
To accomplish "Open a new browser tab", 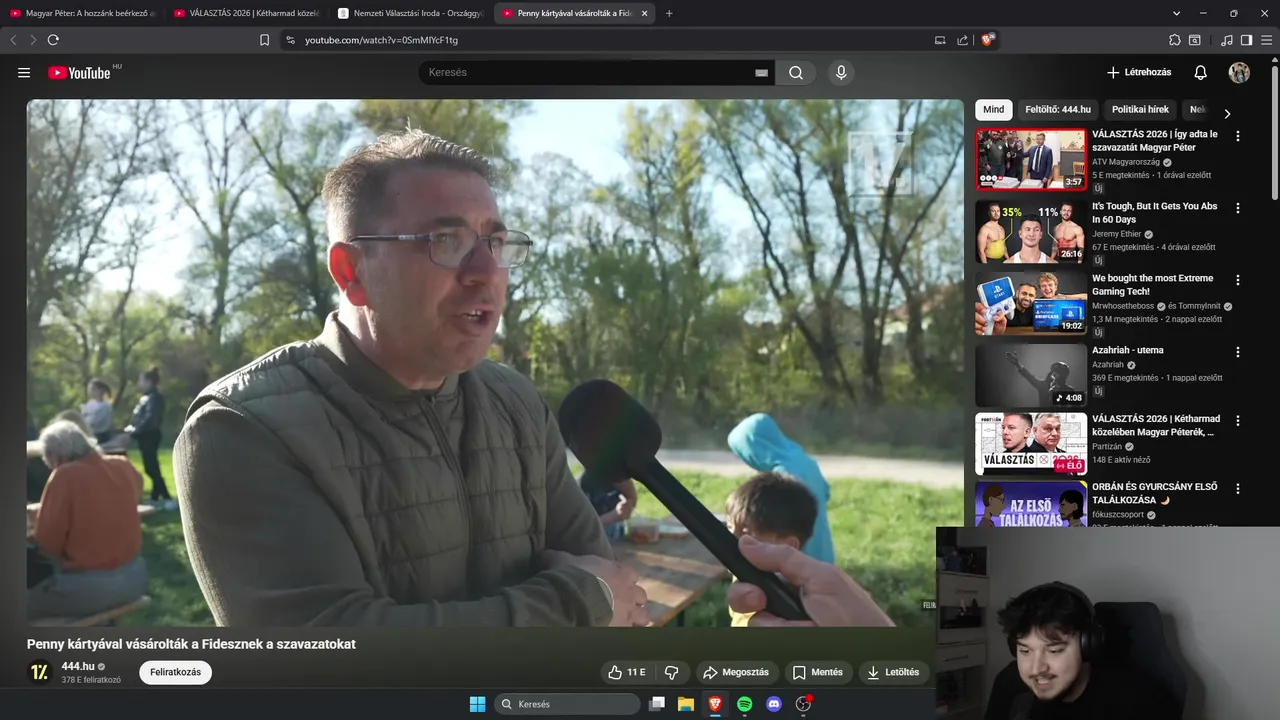I will [x=669, y=13].
